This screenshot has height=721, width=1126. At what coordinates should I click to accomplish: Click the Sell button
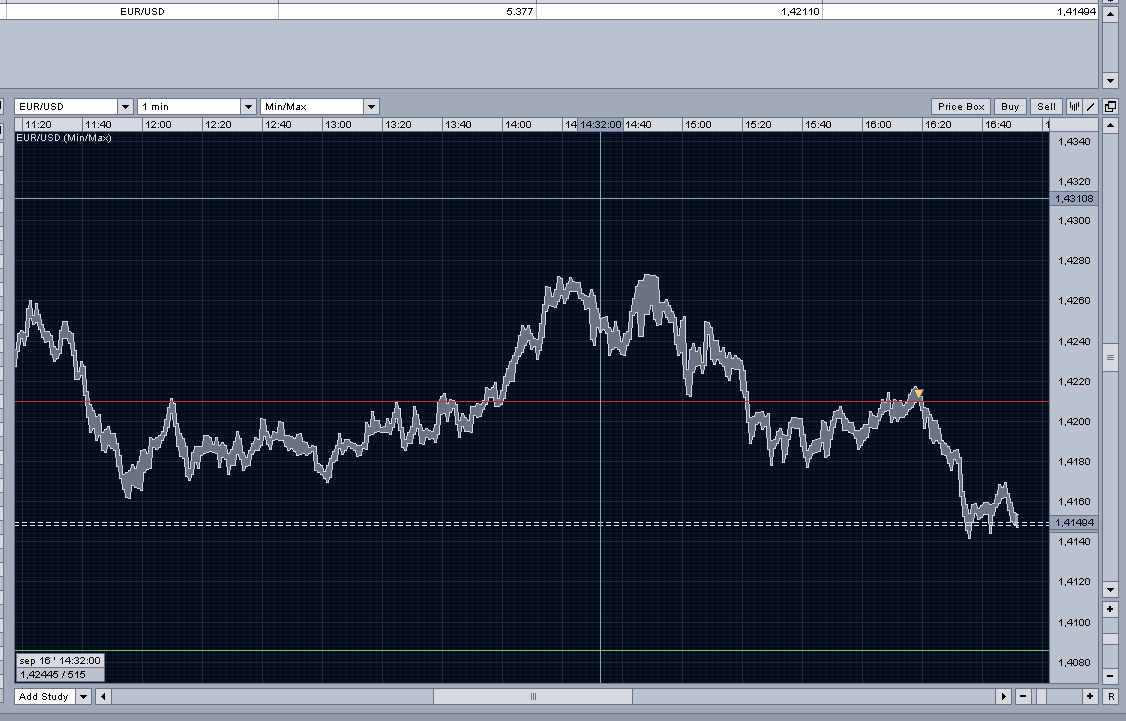(x=1046, y=106)
